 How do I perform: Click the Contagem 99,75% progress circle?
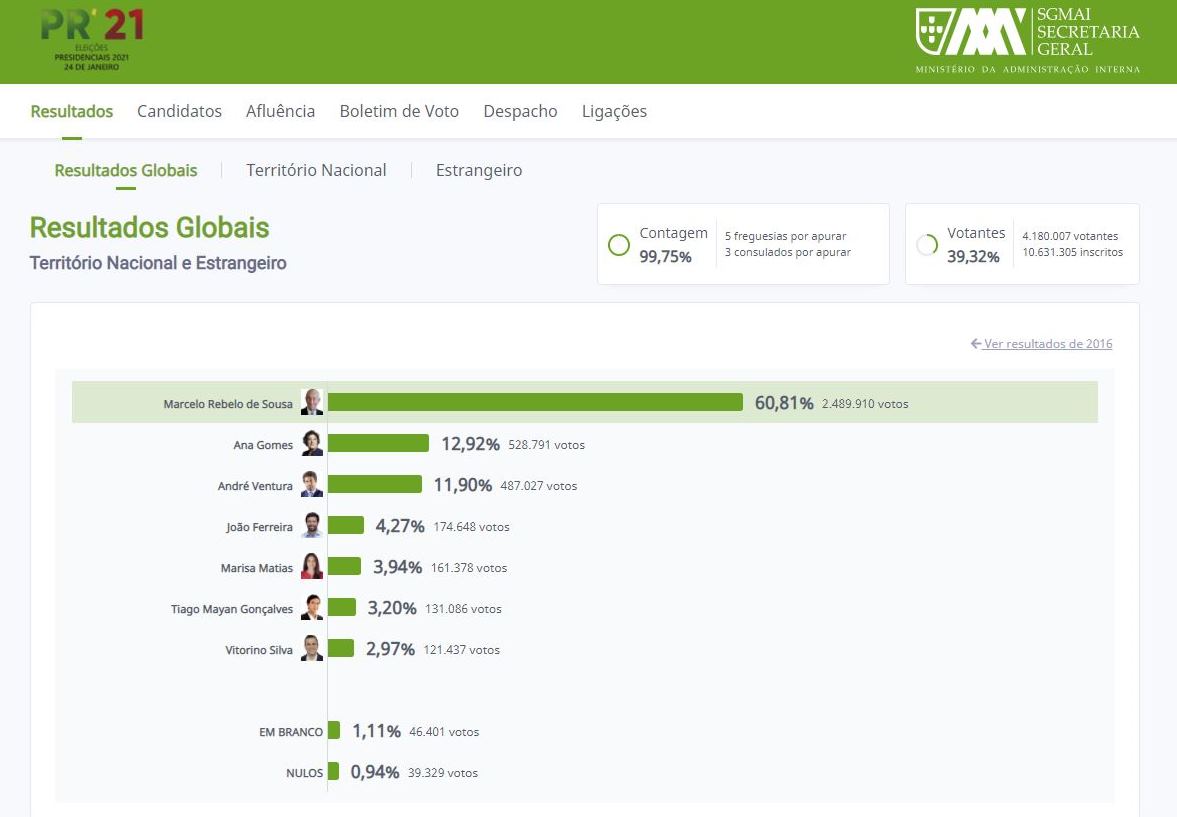click(x=619, y=245)
